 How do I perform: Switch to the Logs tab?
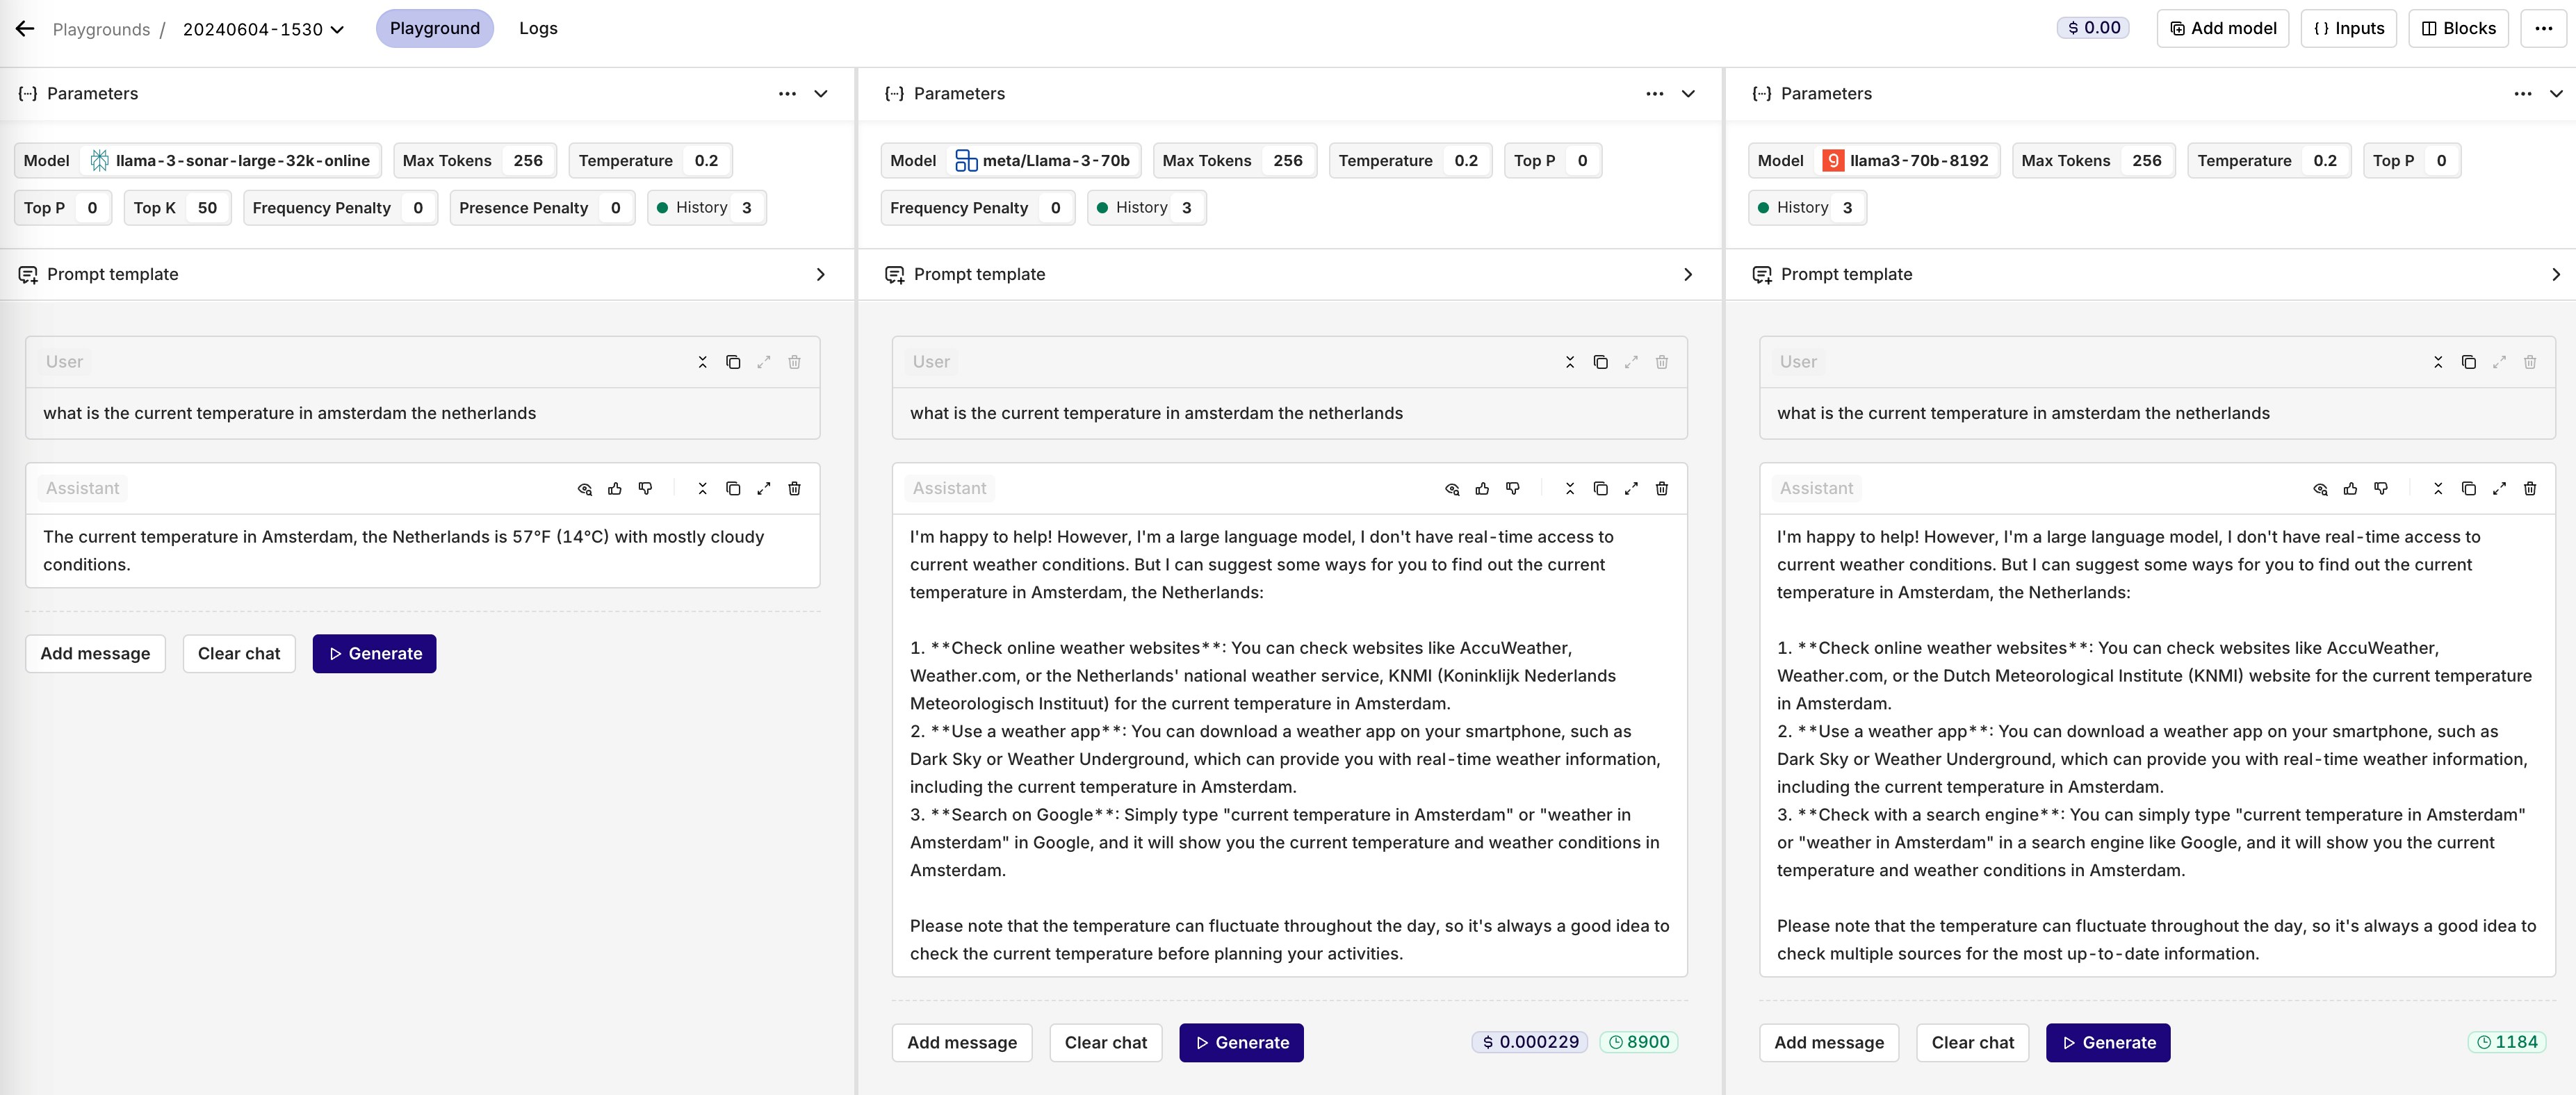pos(538,29)
